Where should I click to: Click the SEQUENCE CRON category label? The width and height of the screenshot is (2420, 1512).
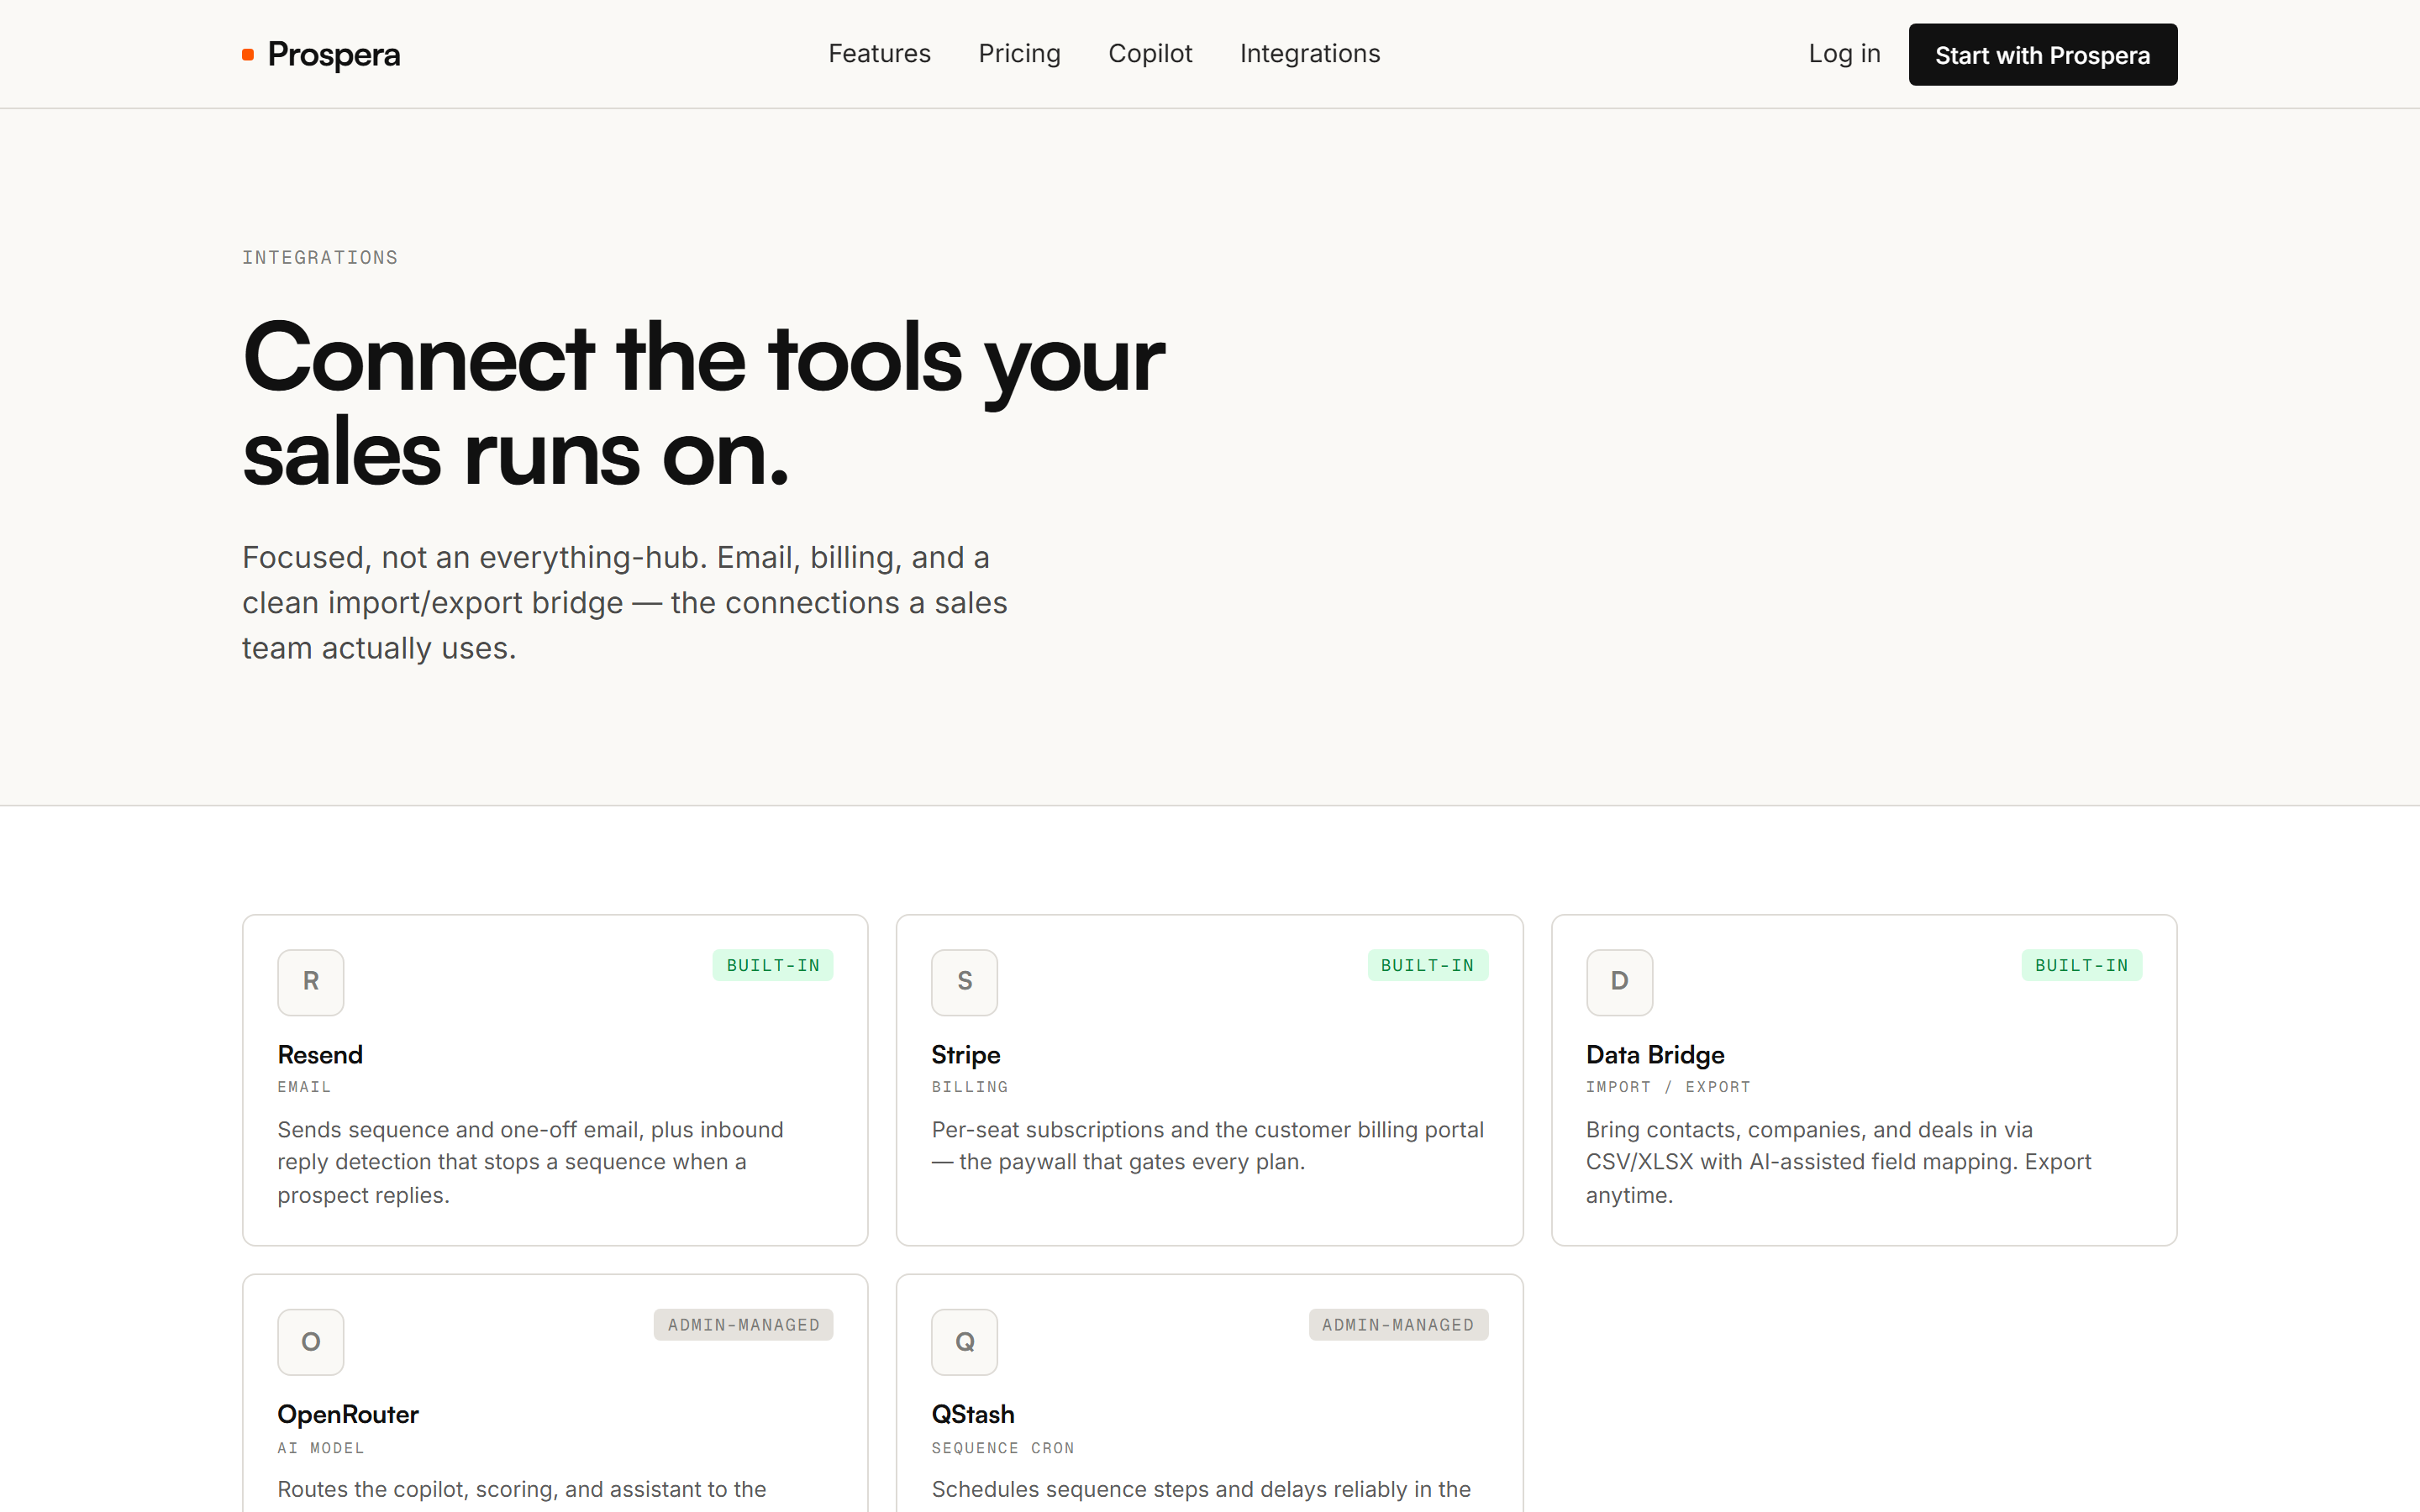click(1003, 1448)
